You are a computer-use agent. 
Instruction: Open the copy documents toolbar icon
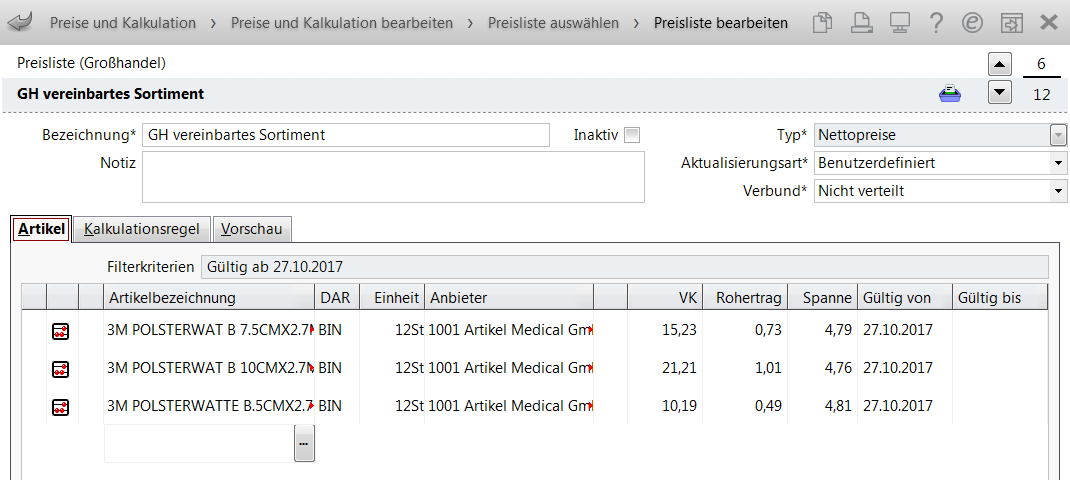pyautogui.click(x=823, y=23)
